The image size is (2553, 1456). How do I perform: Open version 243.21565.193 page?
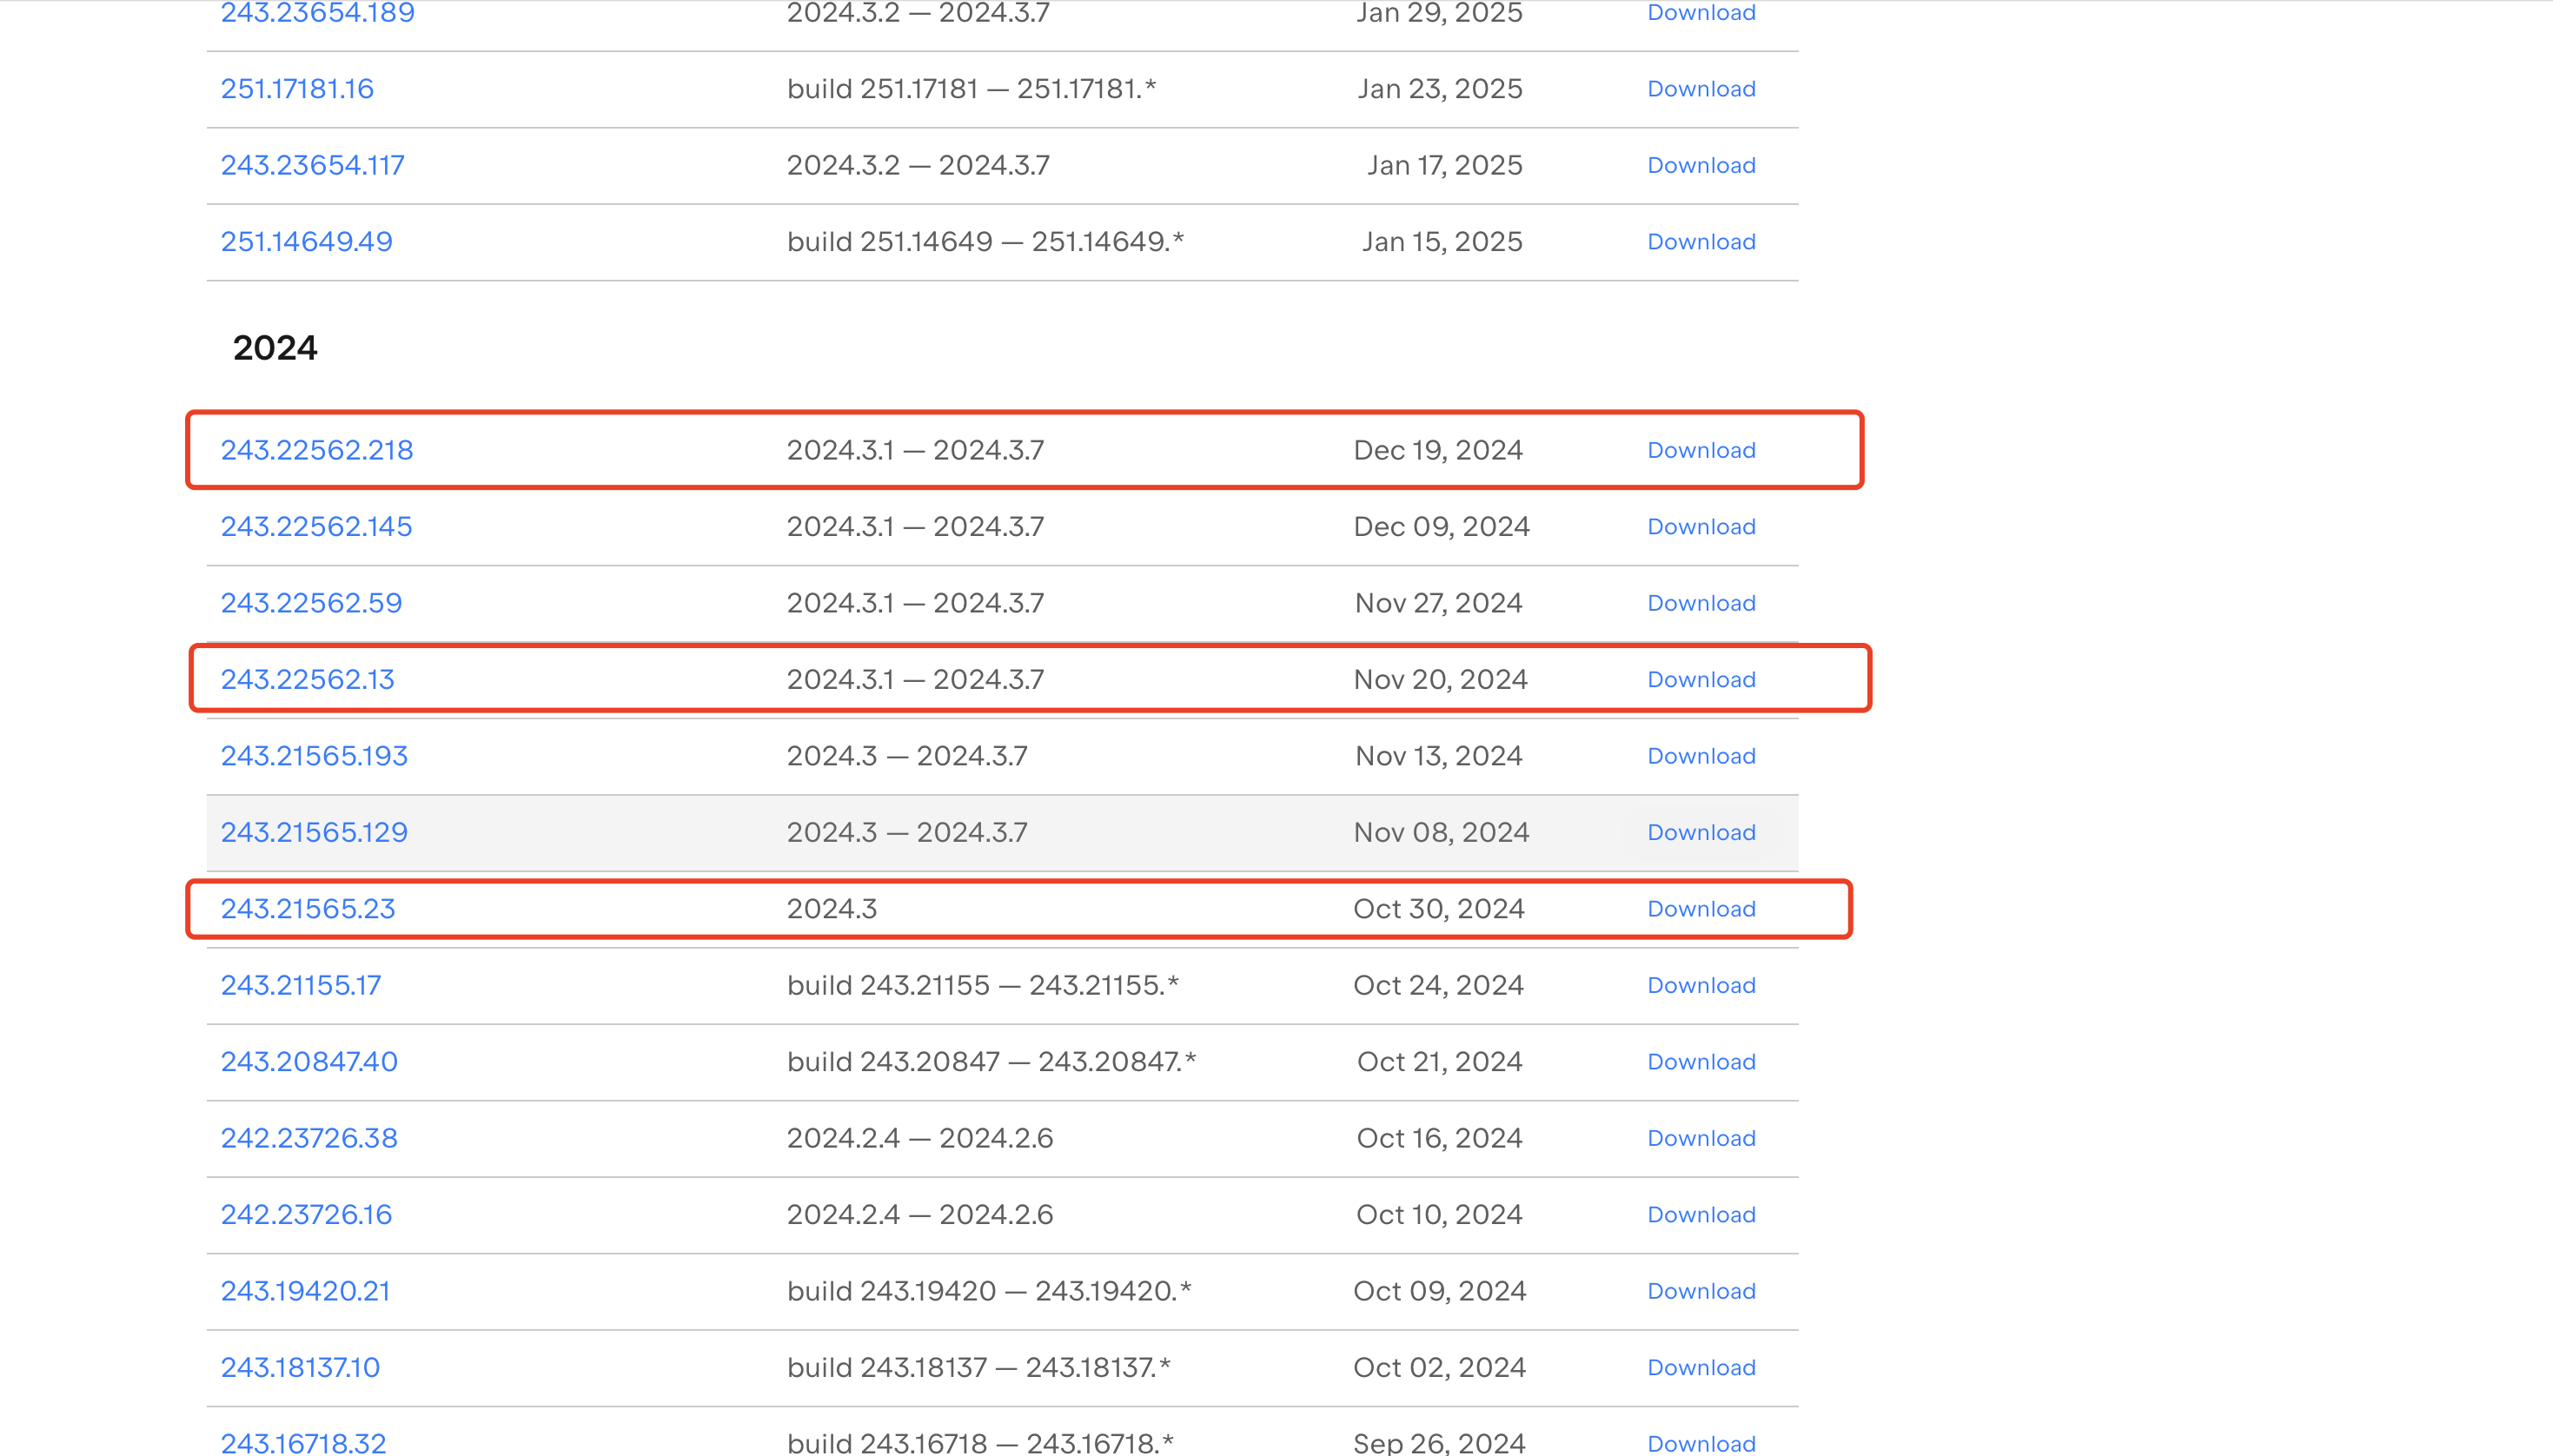click(x=314, y=756)
